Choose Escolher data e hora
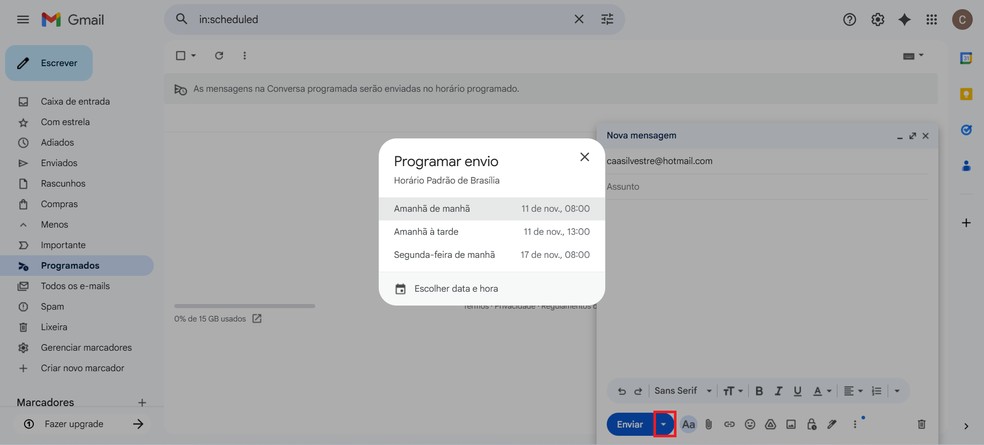 [491, 289]
